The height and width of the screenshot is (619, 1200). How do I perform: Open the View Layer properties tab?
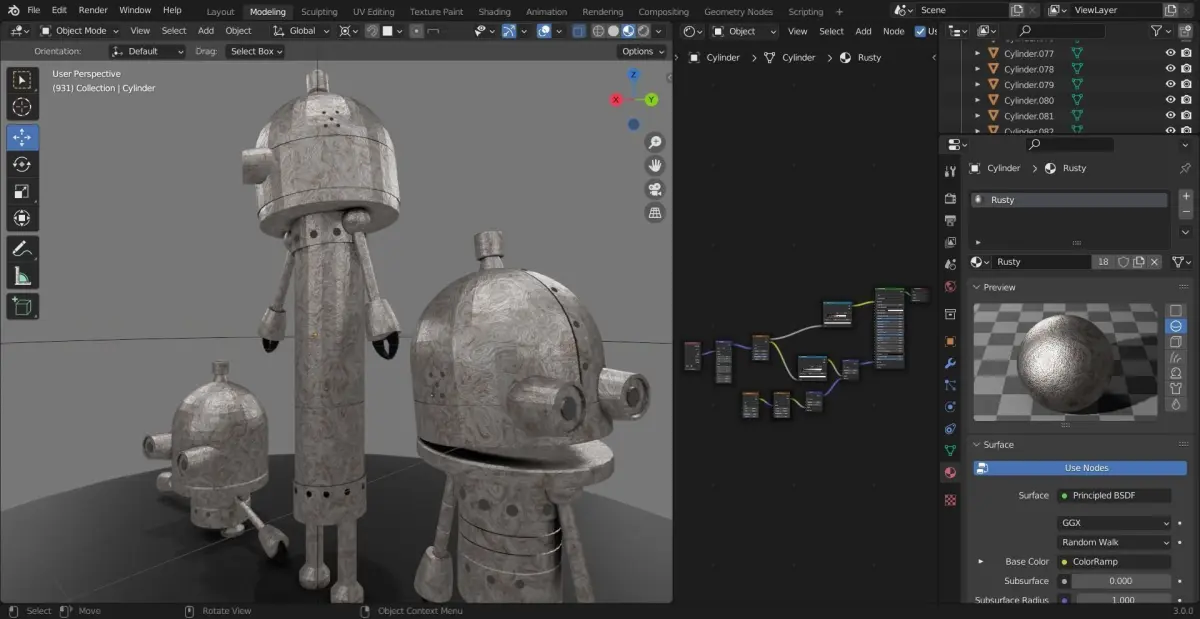950,242
